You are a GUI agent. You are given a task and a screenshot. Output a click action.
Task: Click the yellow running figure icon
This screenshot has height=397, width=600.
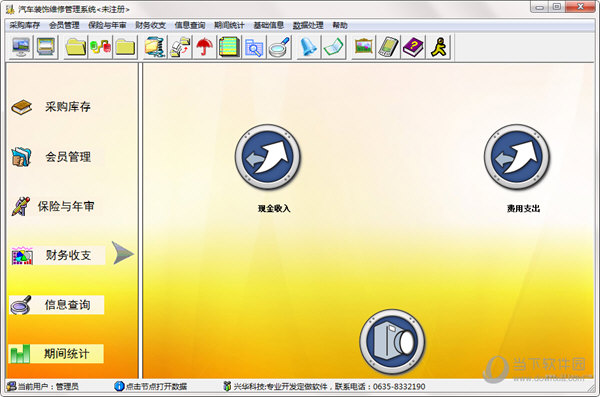coord(439,47)
